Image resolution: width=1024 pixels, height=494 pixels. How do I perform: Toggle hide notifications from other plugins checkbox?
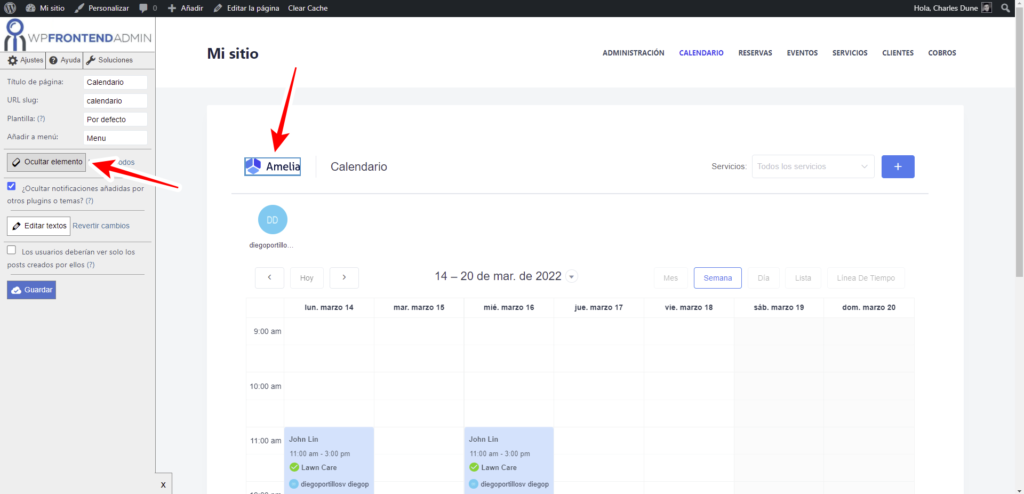11,186
